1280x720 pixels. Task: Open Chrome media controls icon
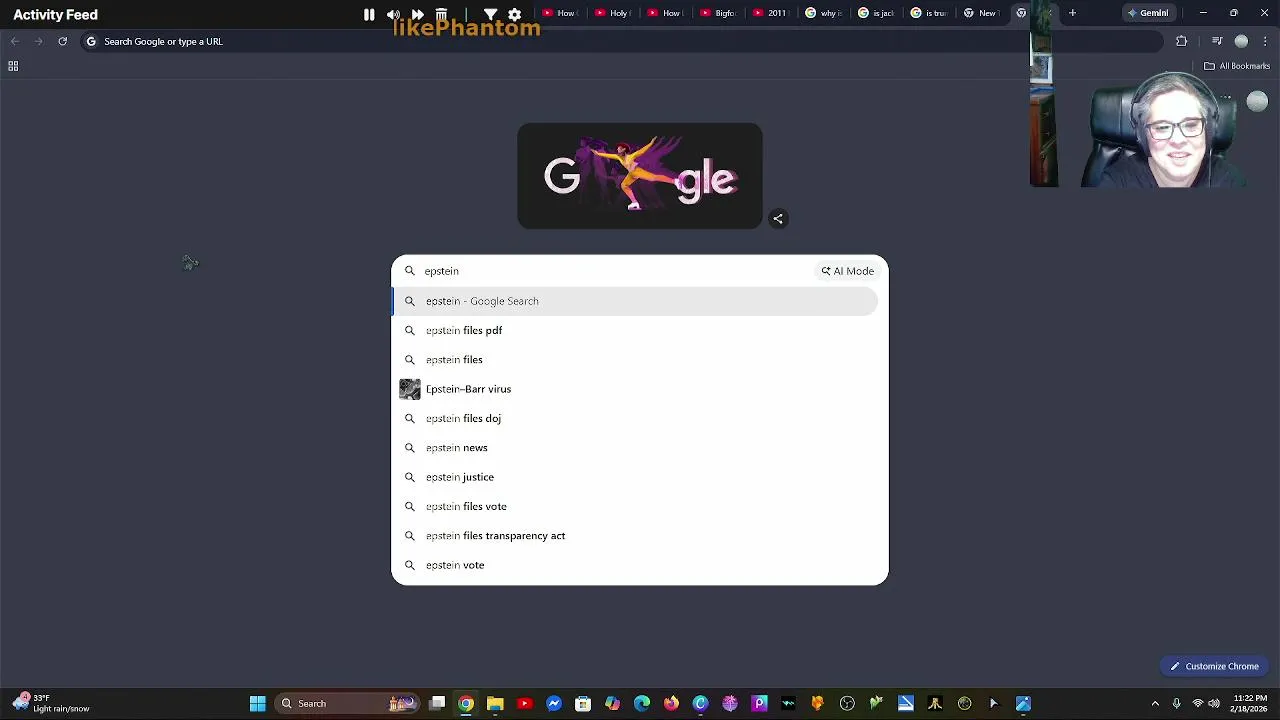point(1217,41)
